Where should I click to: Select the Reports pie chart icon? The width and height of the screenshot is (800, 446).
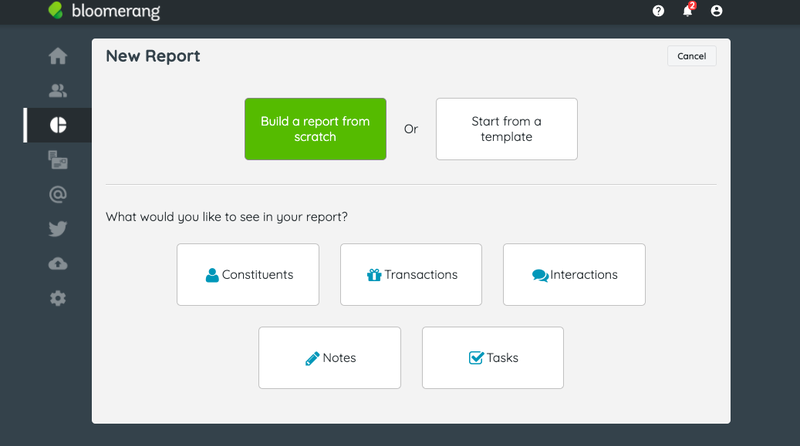[58, 125]
